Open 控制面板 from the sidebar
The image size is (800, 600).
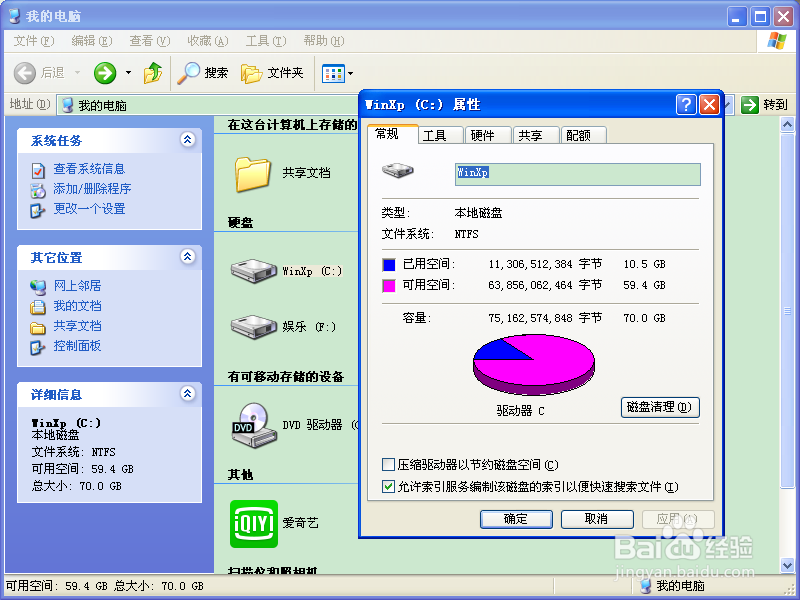[x=78, y=346]
